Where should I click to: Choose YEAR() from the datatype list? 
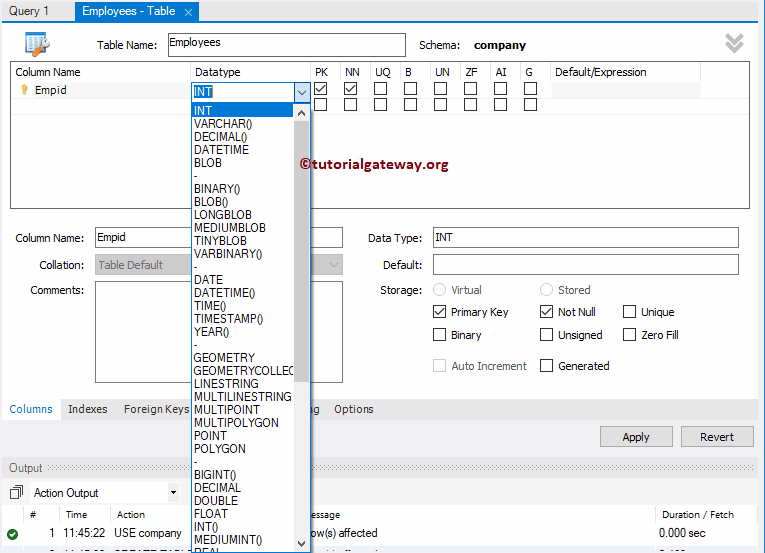click(x=211, y=332)
